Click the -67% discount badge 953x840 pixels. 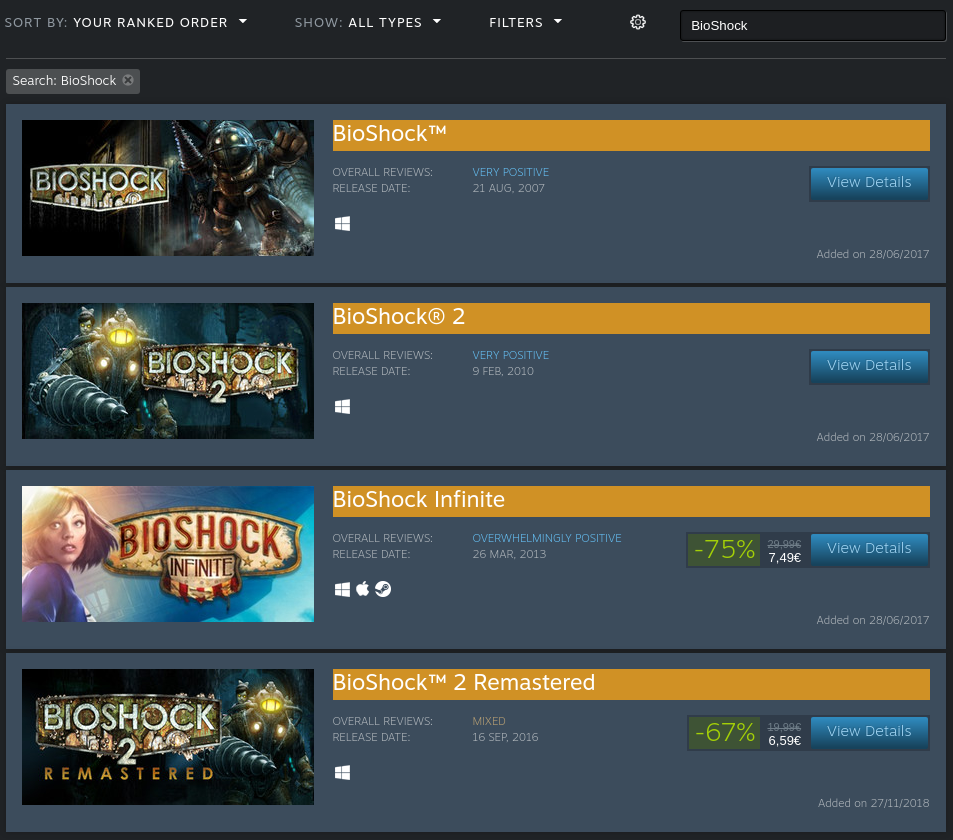[724, 732]
